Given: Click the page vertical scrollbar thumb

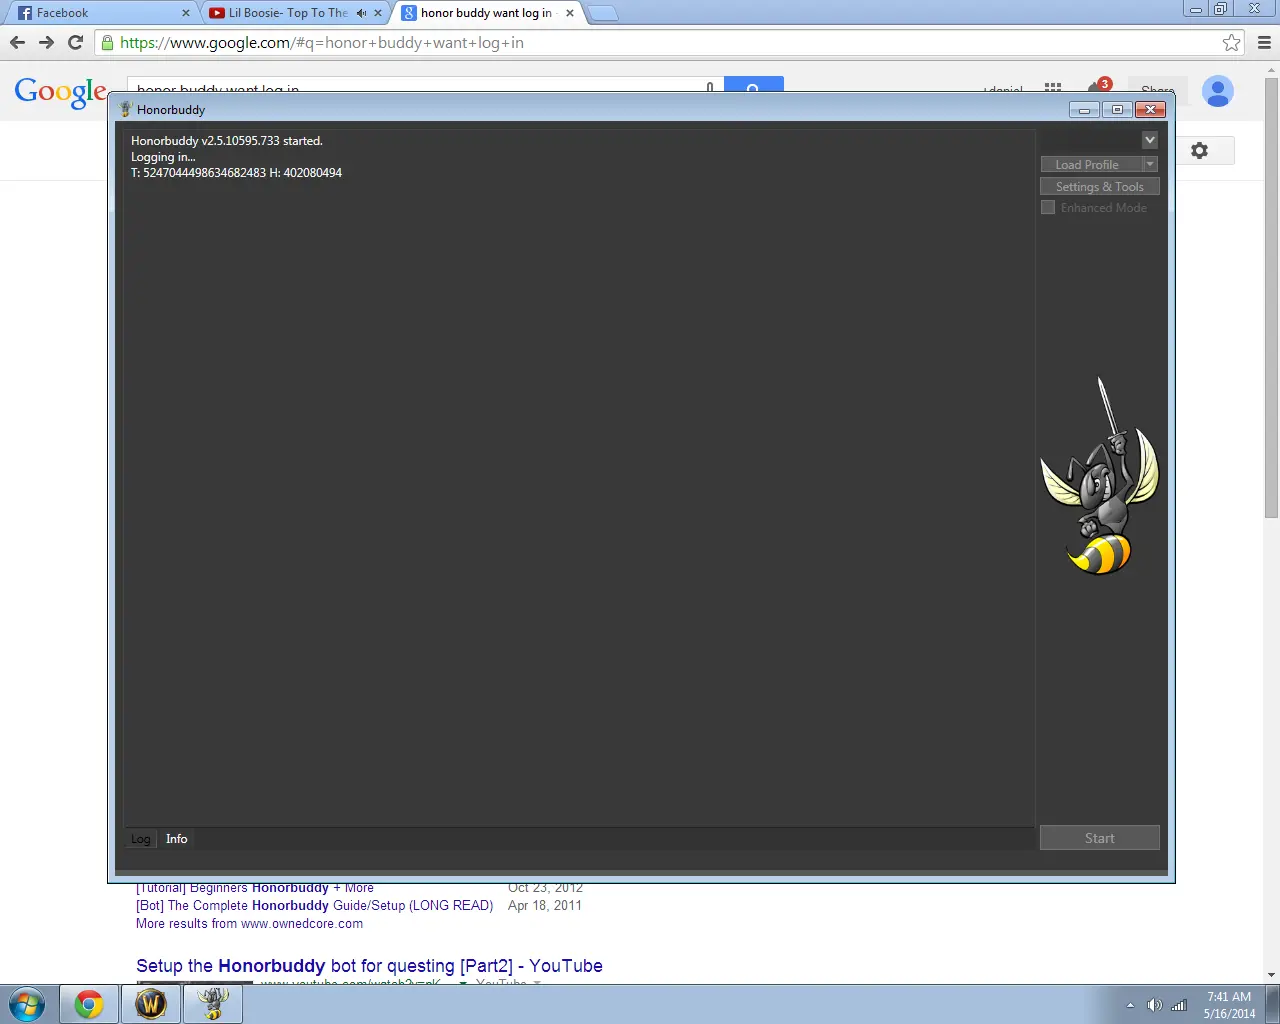Looking at the screenshot, I should coord(1272,296).
